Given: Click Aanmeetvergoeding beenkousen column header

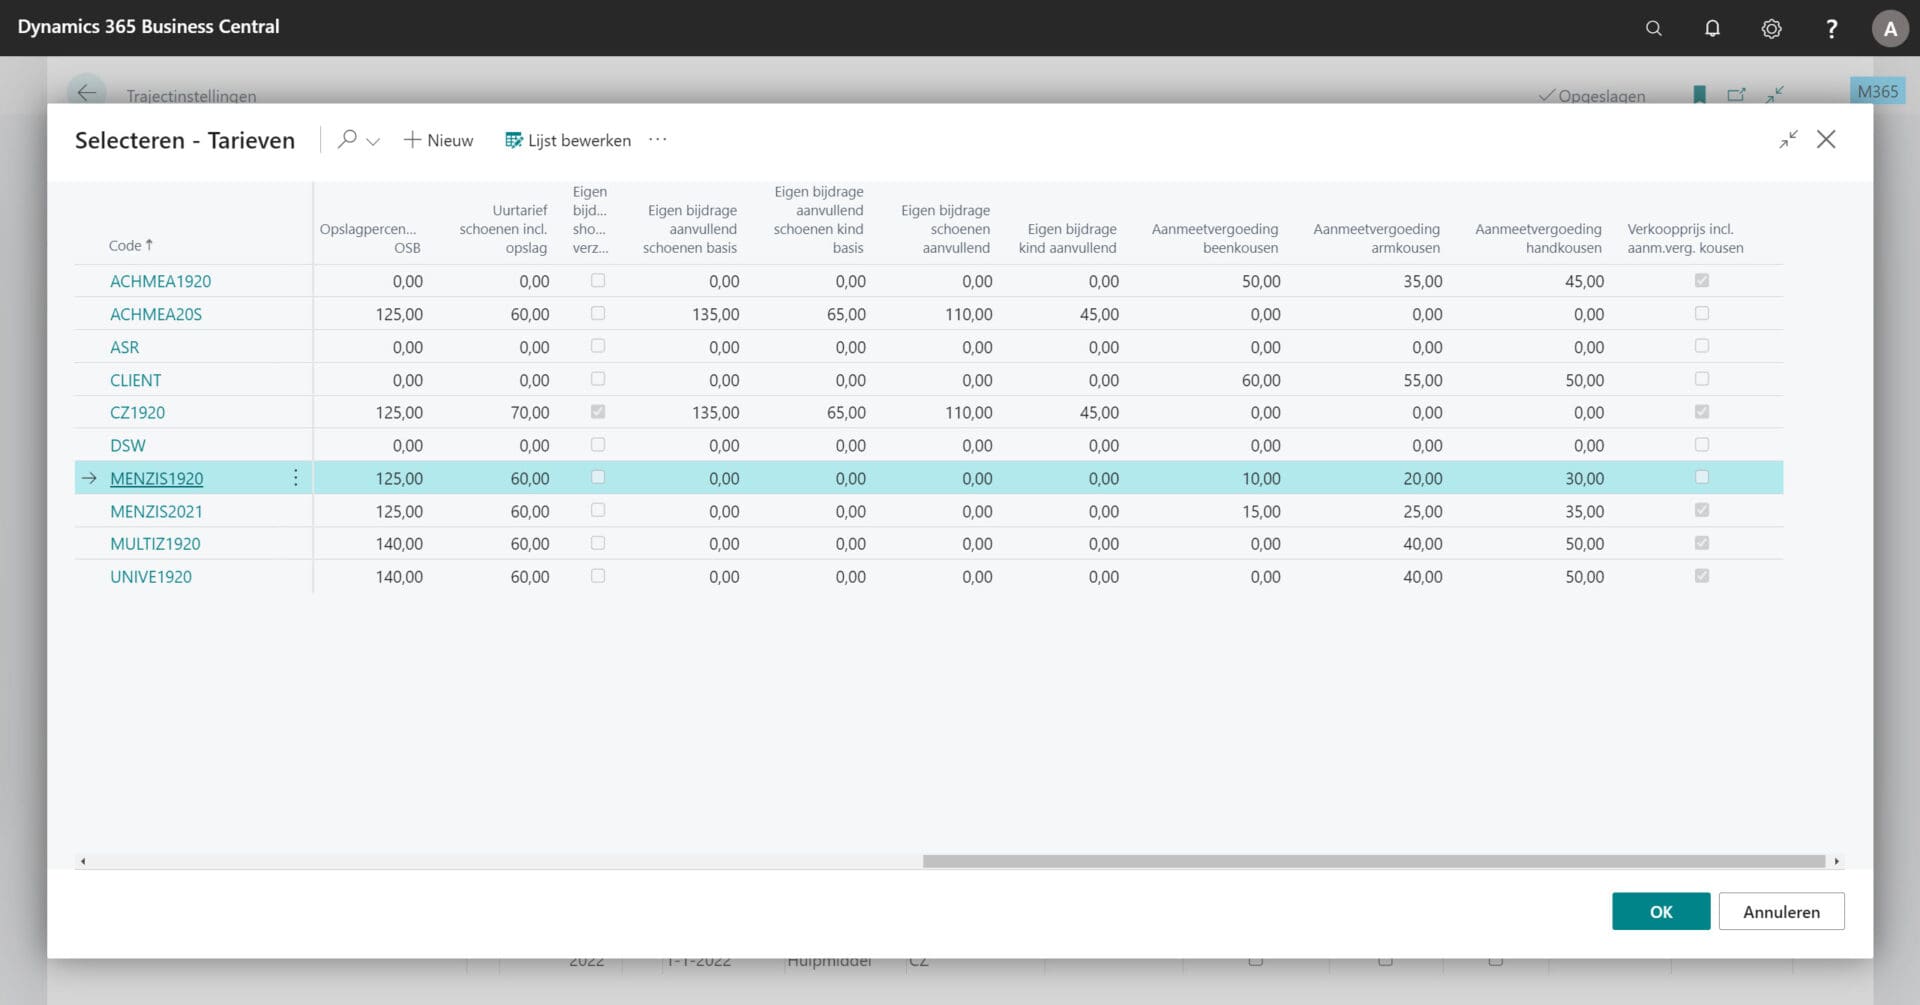Looking at the screenshot, I should click(1214, 238).
